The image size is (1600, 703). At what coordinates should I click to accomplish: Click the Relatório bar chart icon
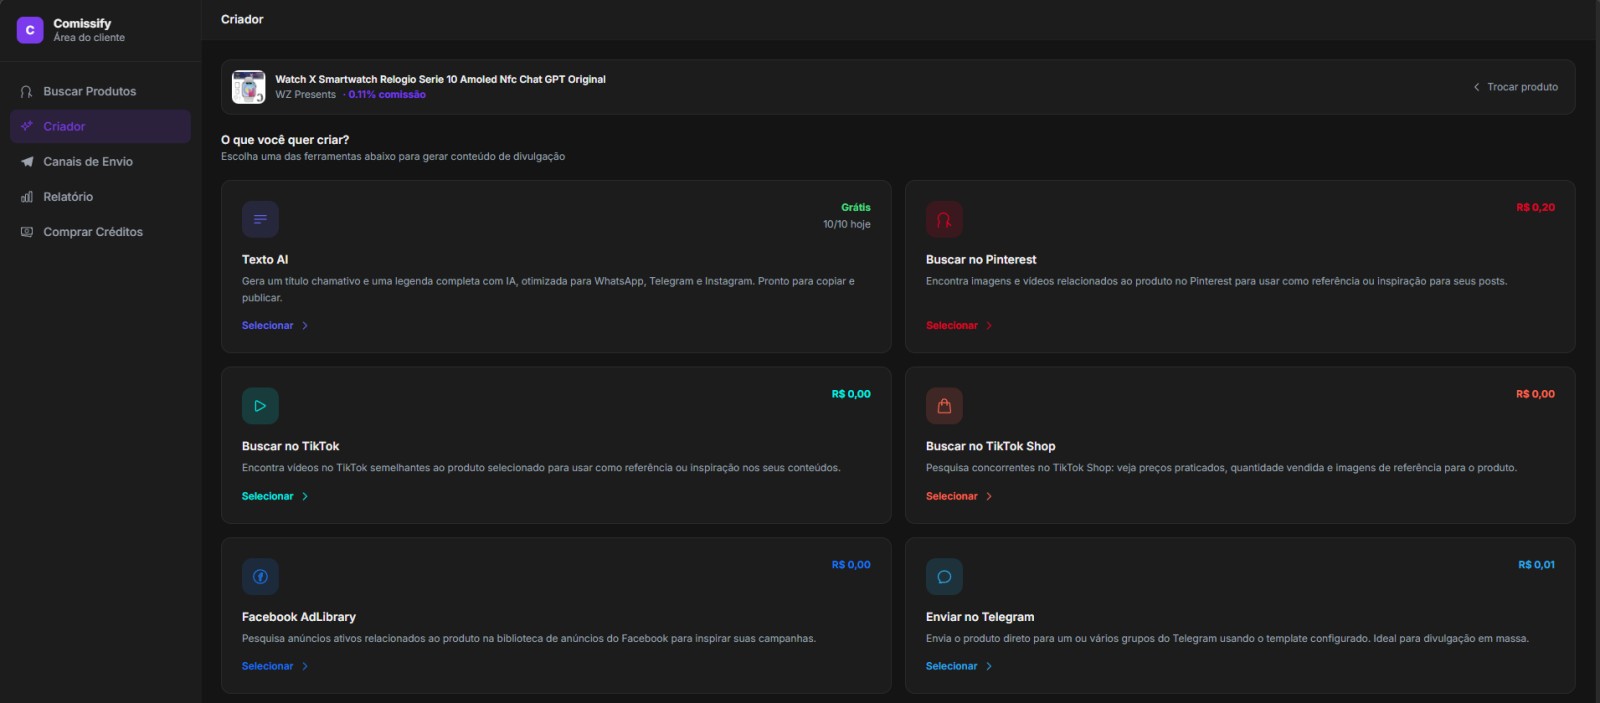pyautogui.click(x=27, y=197)
